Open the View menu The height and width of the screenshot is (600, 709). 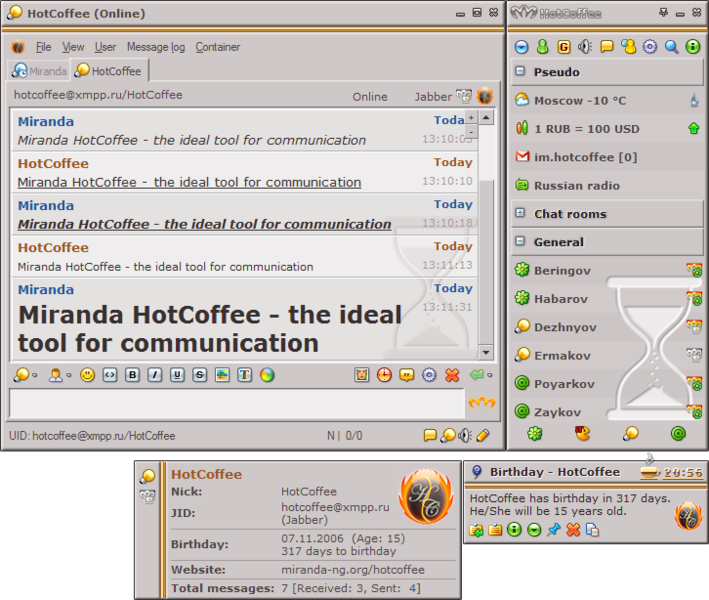click(73, 47)
